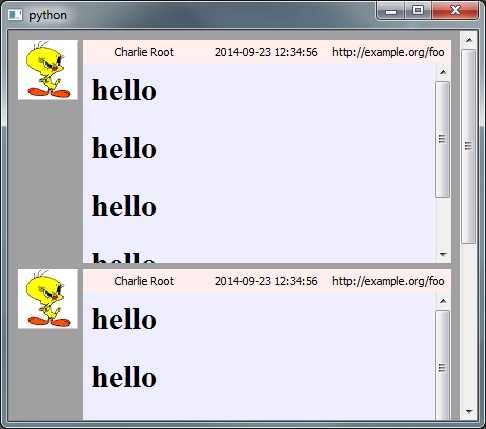Image resolution: width=486 pixels, height=429 pixels.
Task: Click the up arrow of second message scrollbar
Action: point(443,301)
